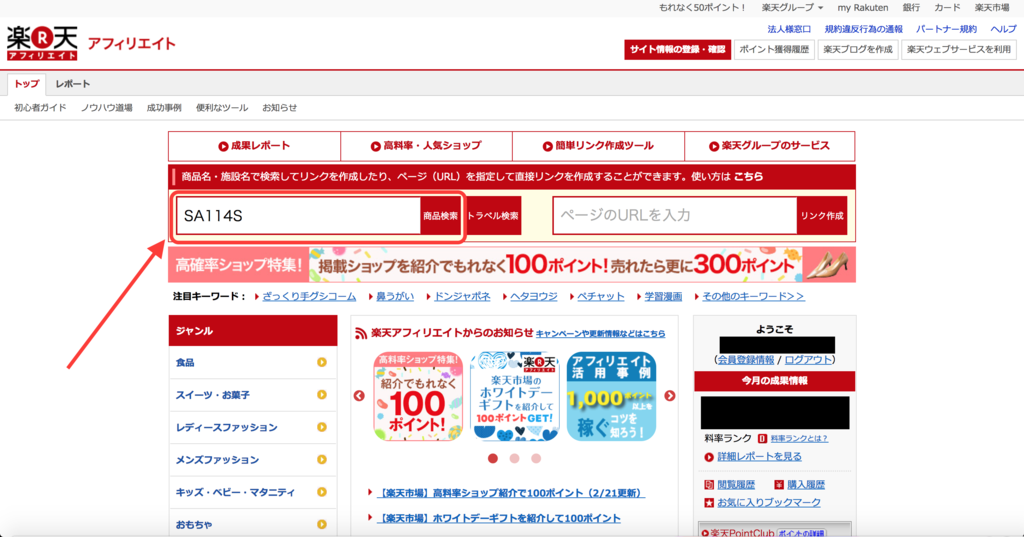Click arrow icon beside スイーツ・お菓子 genre
This screenshot has height=537, width=1024.
coord(322,395)
